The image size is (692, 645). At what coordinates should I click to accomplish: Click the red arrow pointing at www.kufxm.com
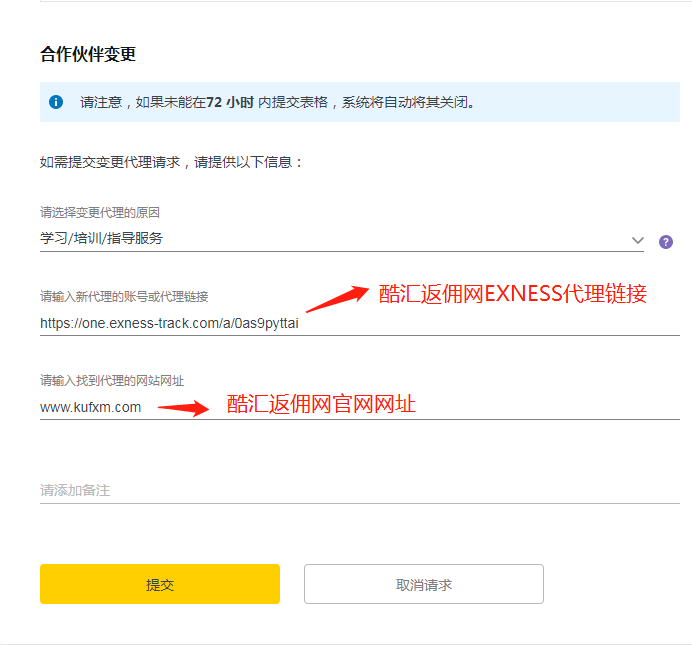click(183, 407)
